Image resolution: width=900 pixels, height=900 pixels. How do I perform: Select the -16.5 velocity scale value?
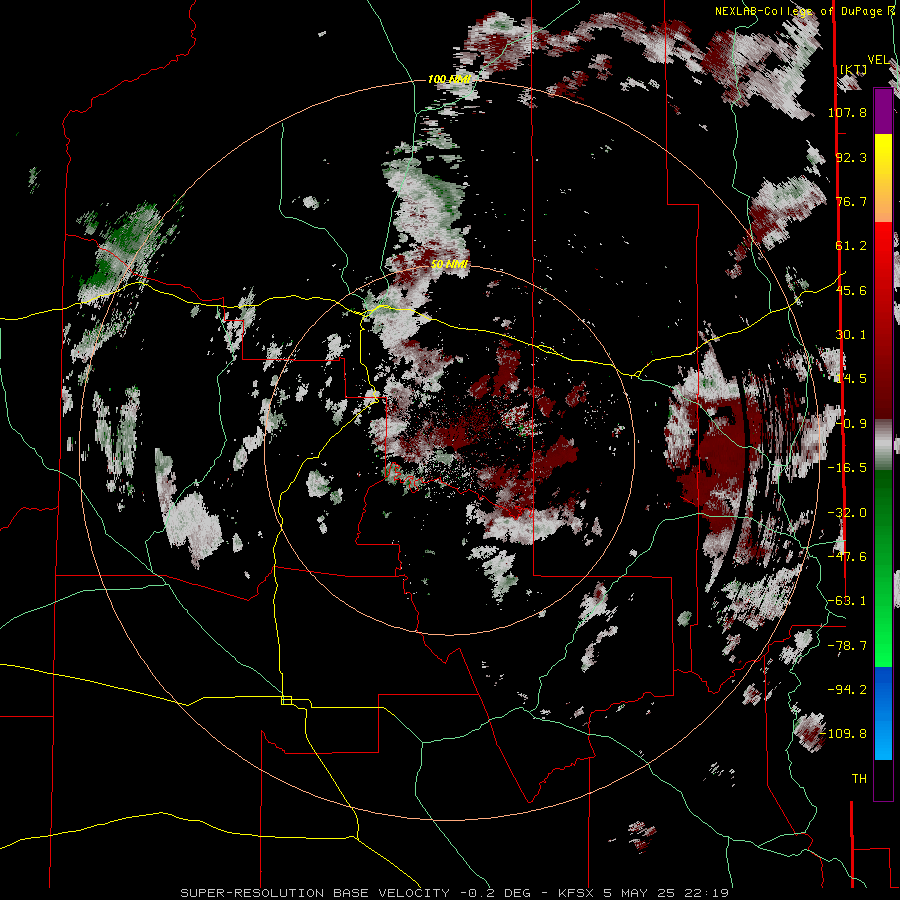tap(847, 468)
